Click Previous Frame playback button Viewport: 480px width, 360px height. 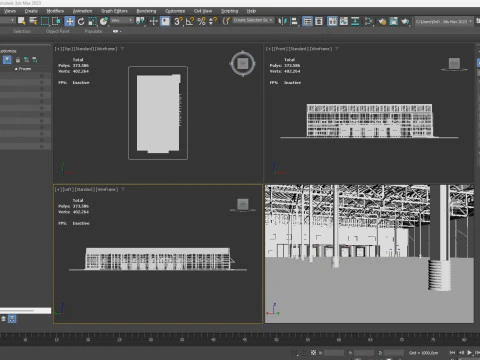point(461,352)
